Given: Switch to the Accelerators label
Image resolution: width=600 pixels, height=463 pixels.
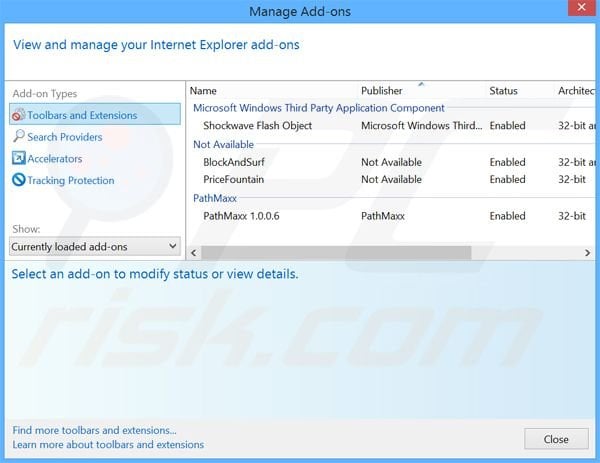Looking at the screenshot, I should pyautogui.click(x=55, y=159).
